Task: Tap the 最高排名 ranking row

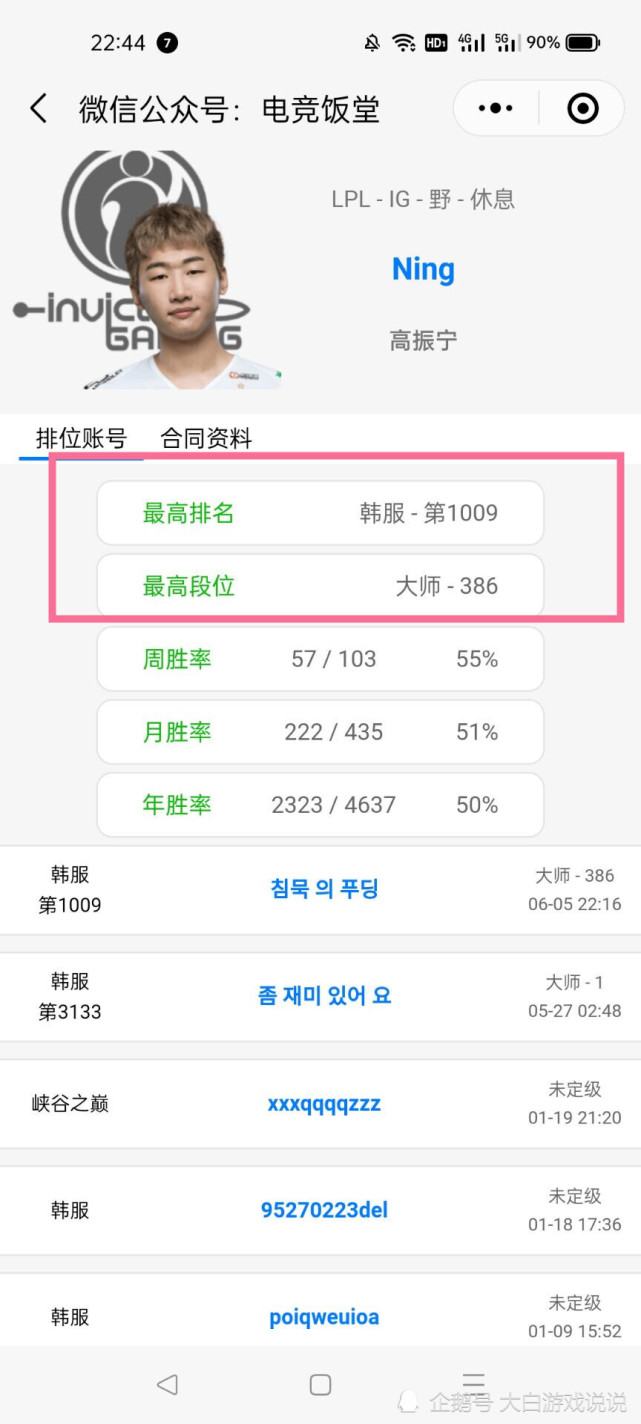Action: coord(320,512)
